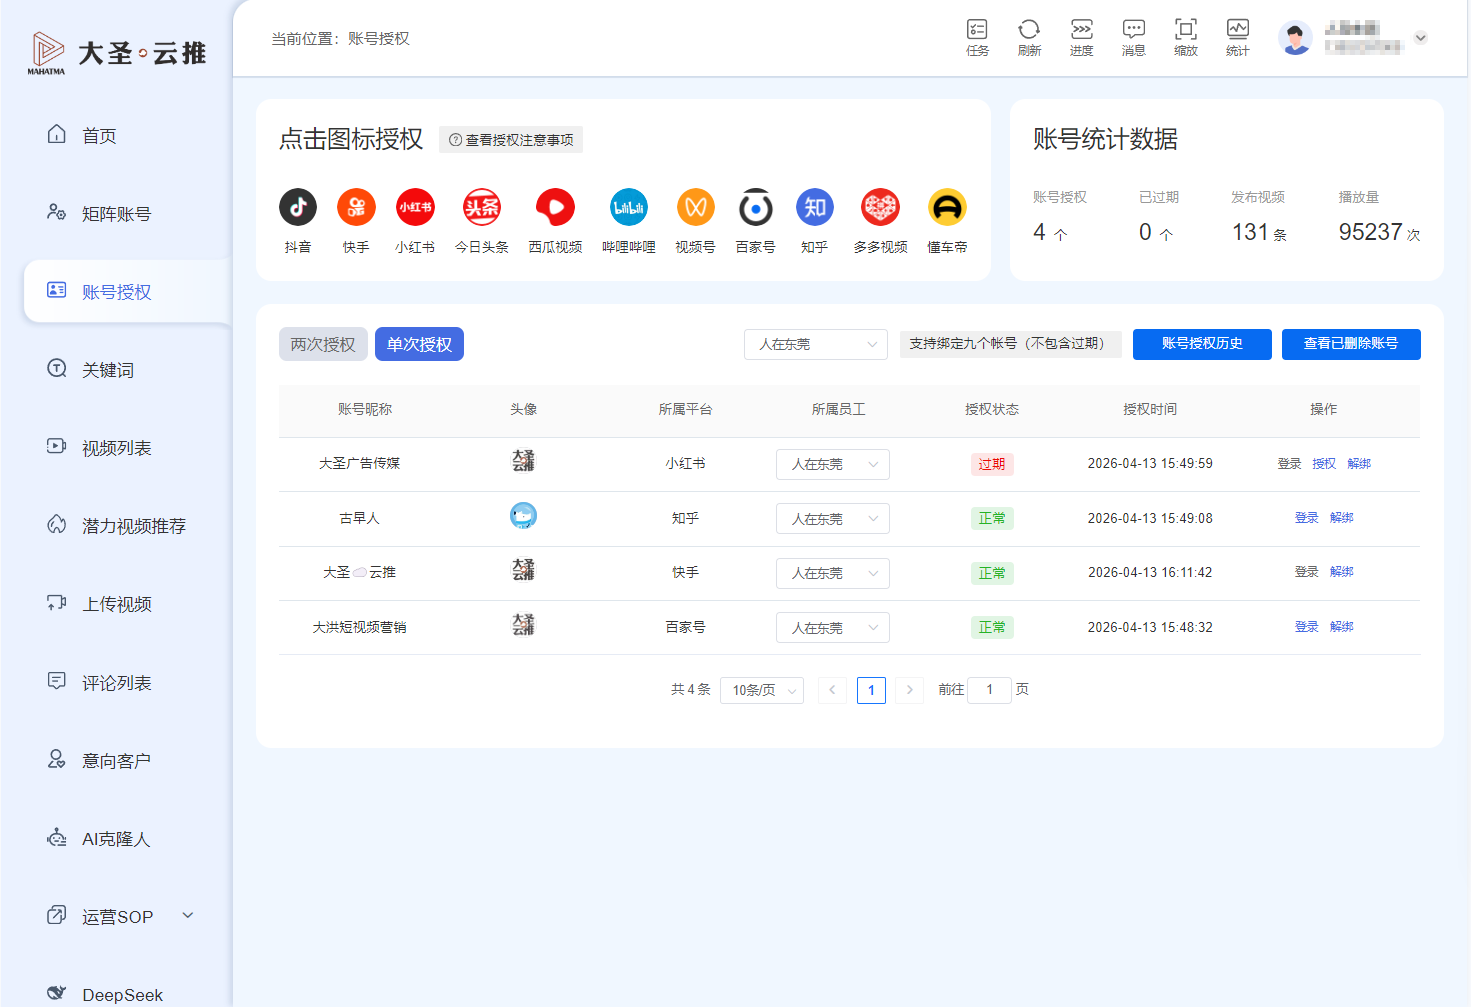
Task: Click the Kuaishou (快手) platform icon
Action: (356, 207)
